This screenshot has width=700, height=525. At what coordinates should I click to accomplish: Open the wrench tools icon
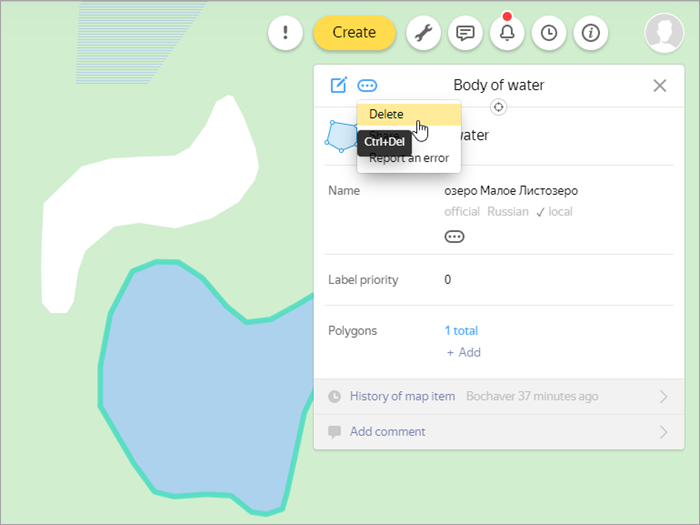coord(423,33)
